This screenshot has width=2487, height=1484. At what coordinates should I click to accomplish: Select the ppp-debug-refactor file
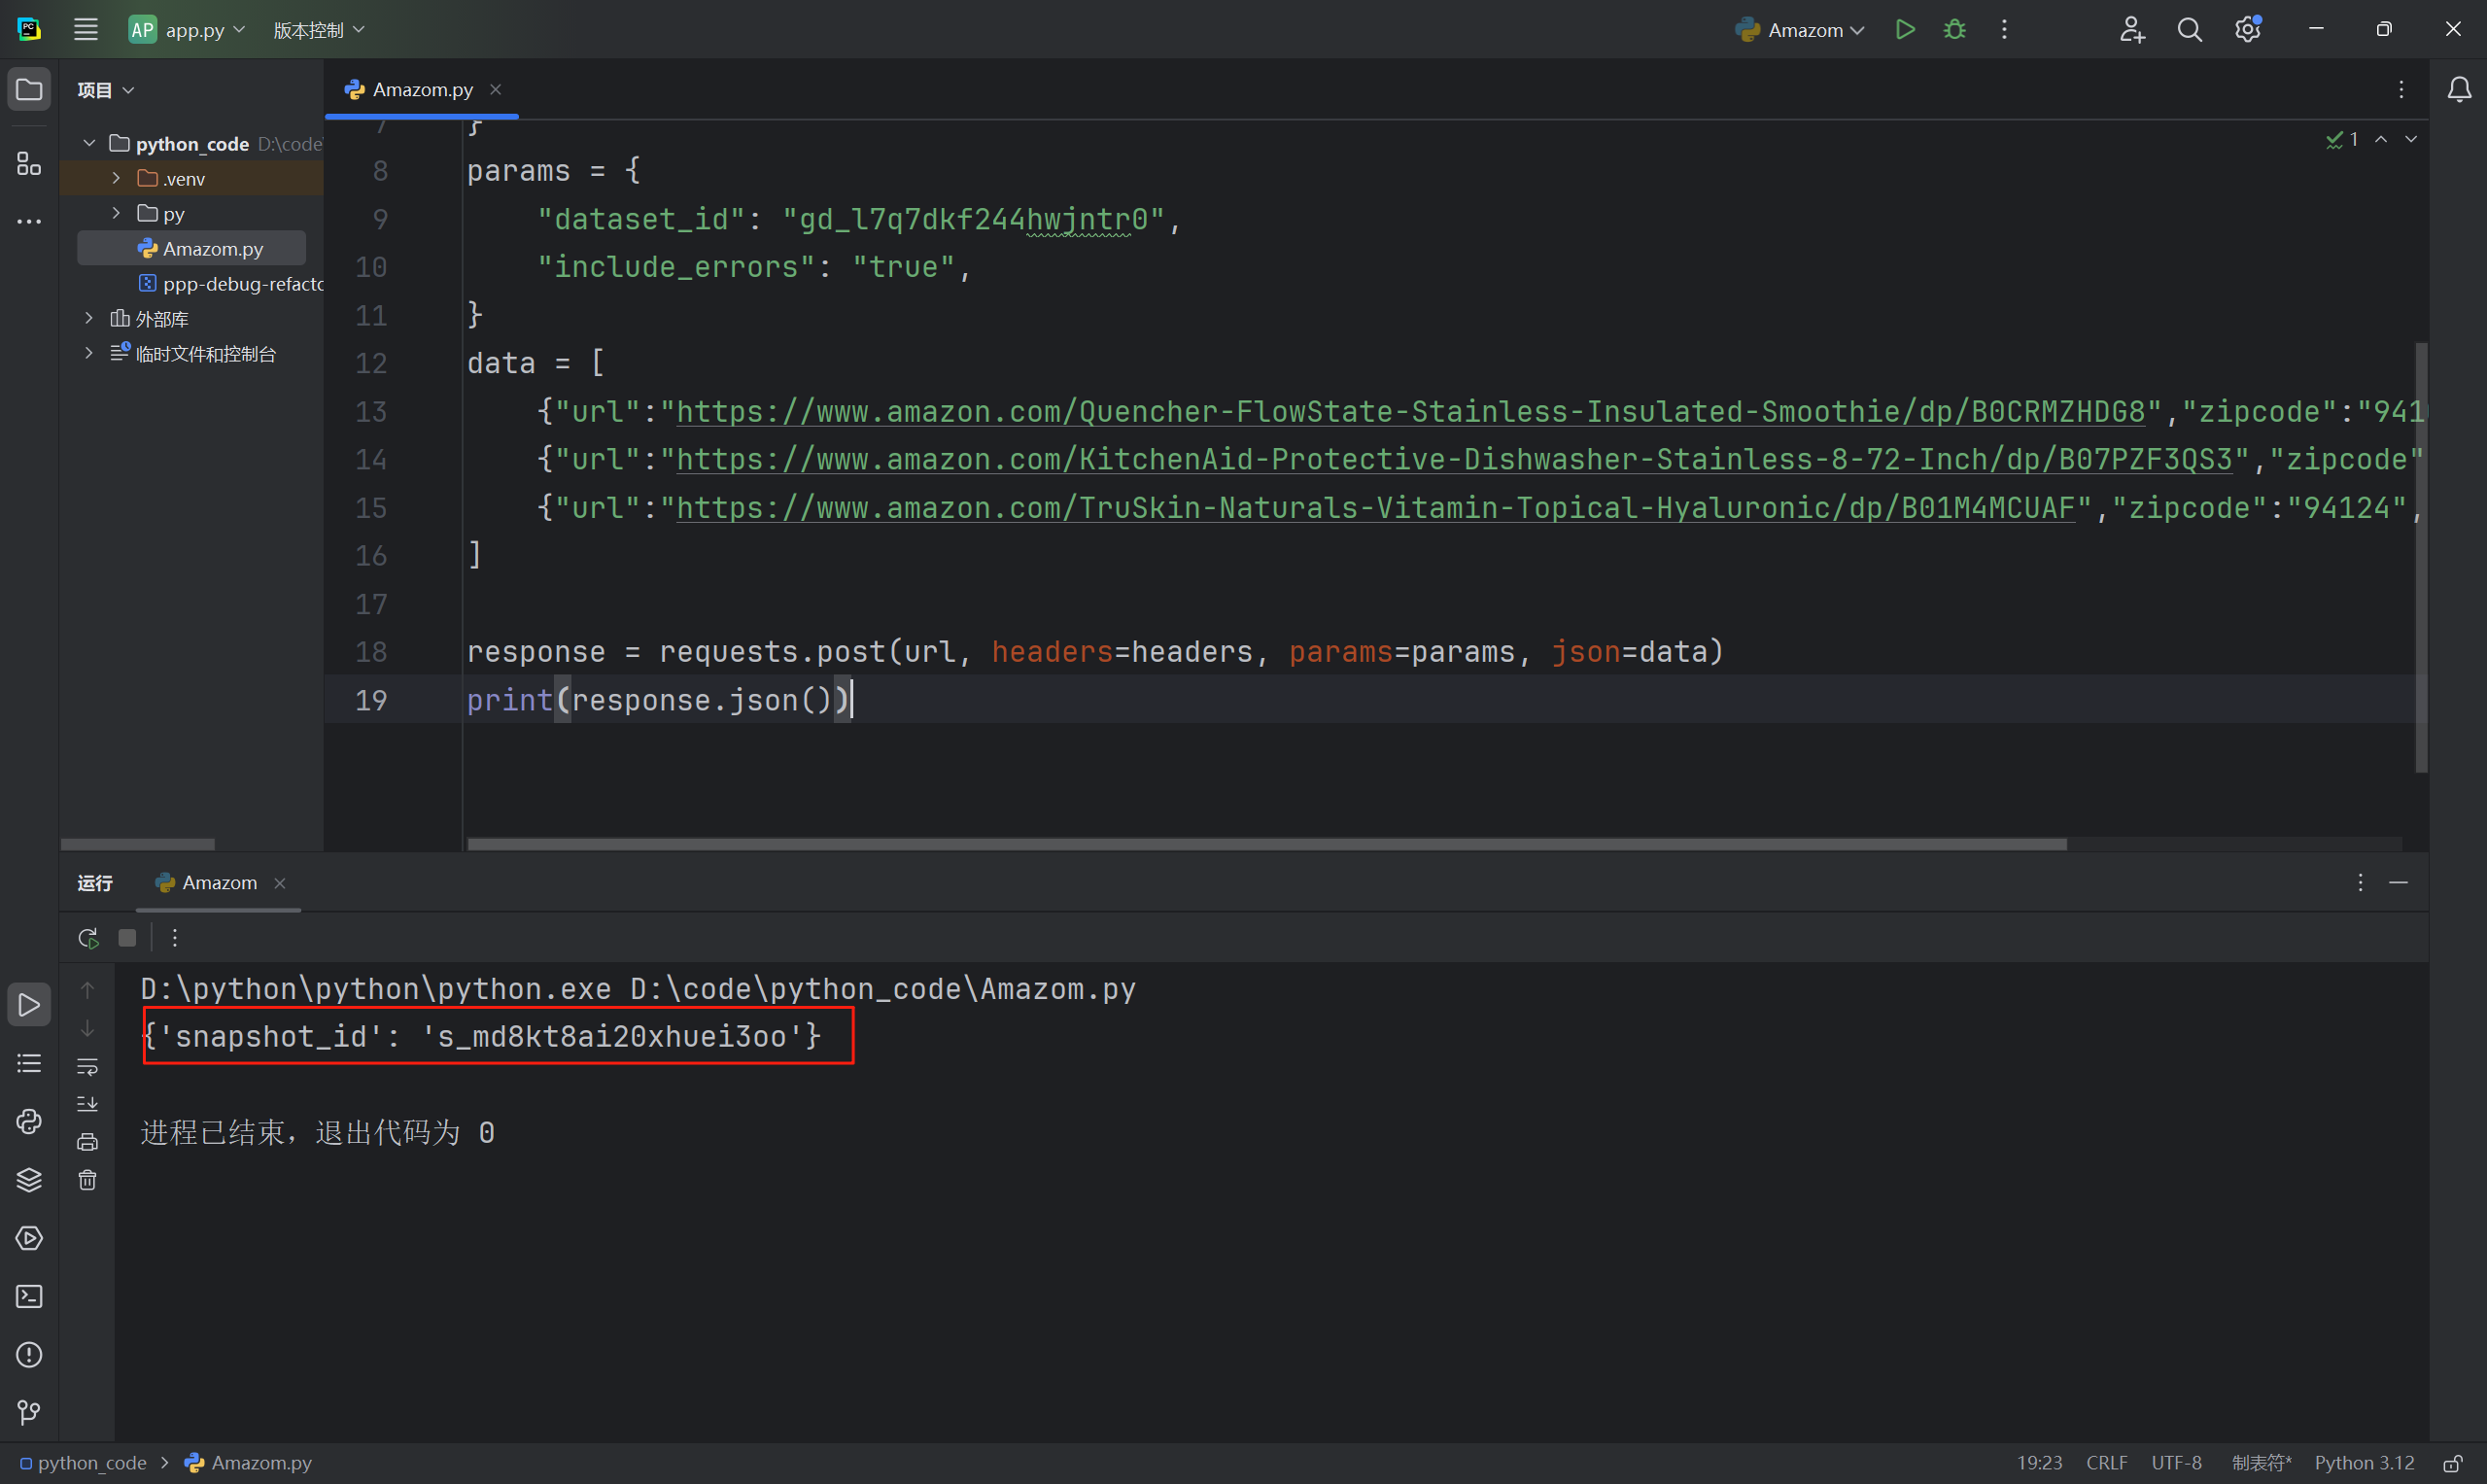(x=231, y=284)
